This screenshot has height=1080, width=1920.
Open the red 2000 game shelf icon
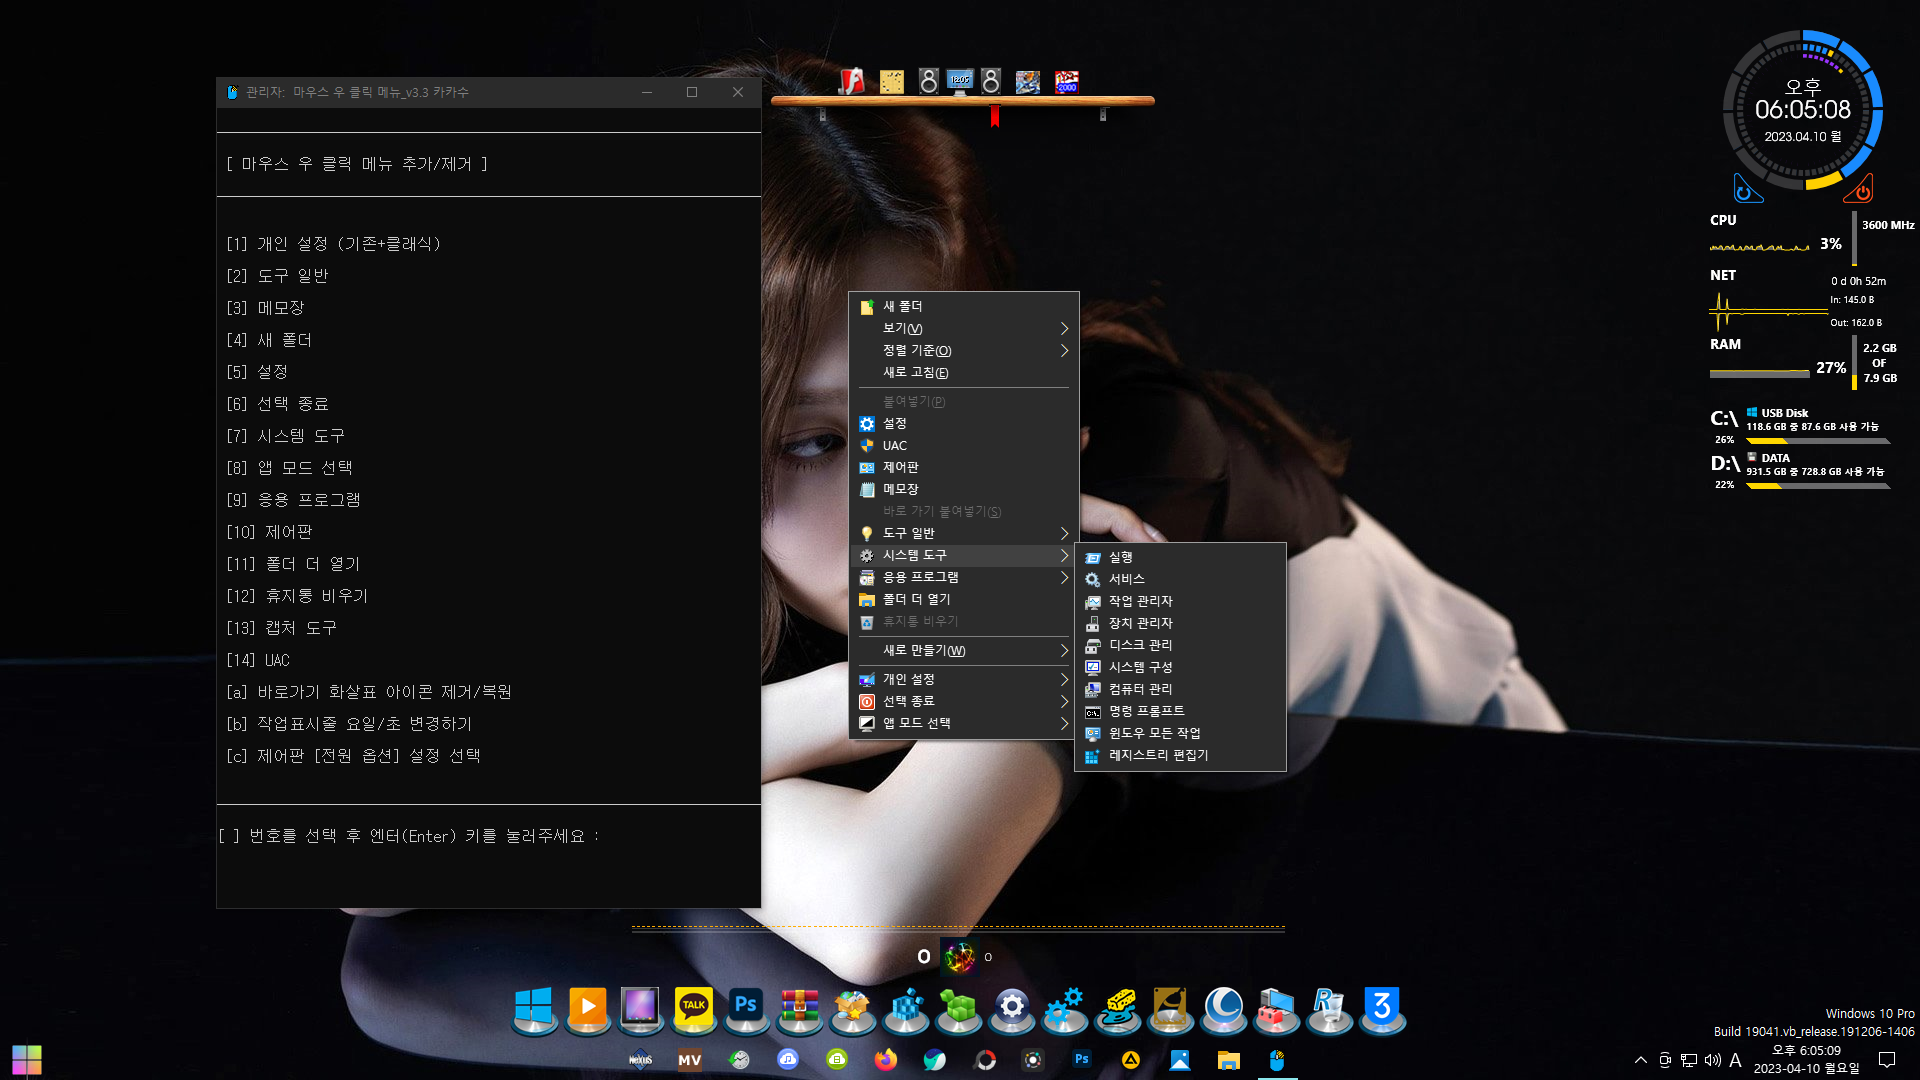tap(1067, 81)
